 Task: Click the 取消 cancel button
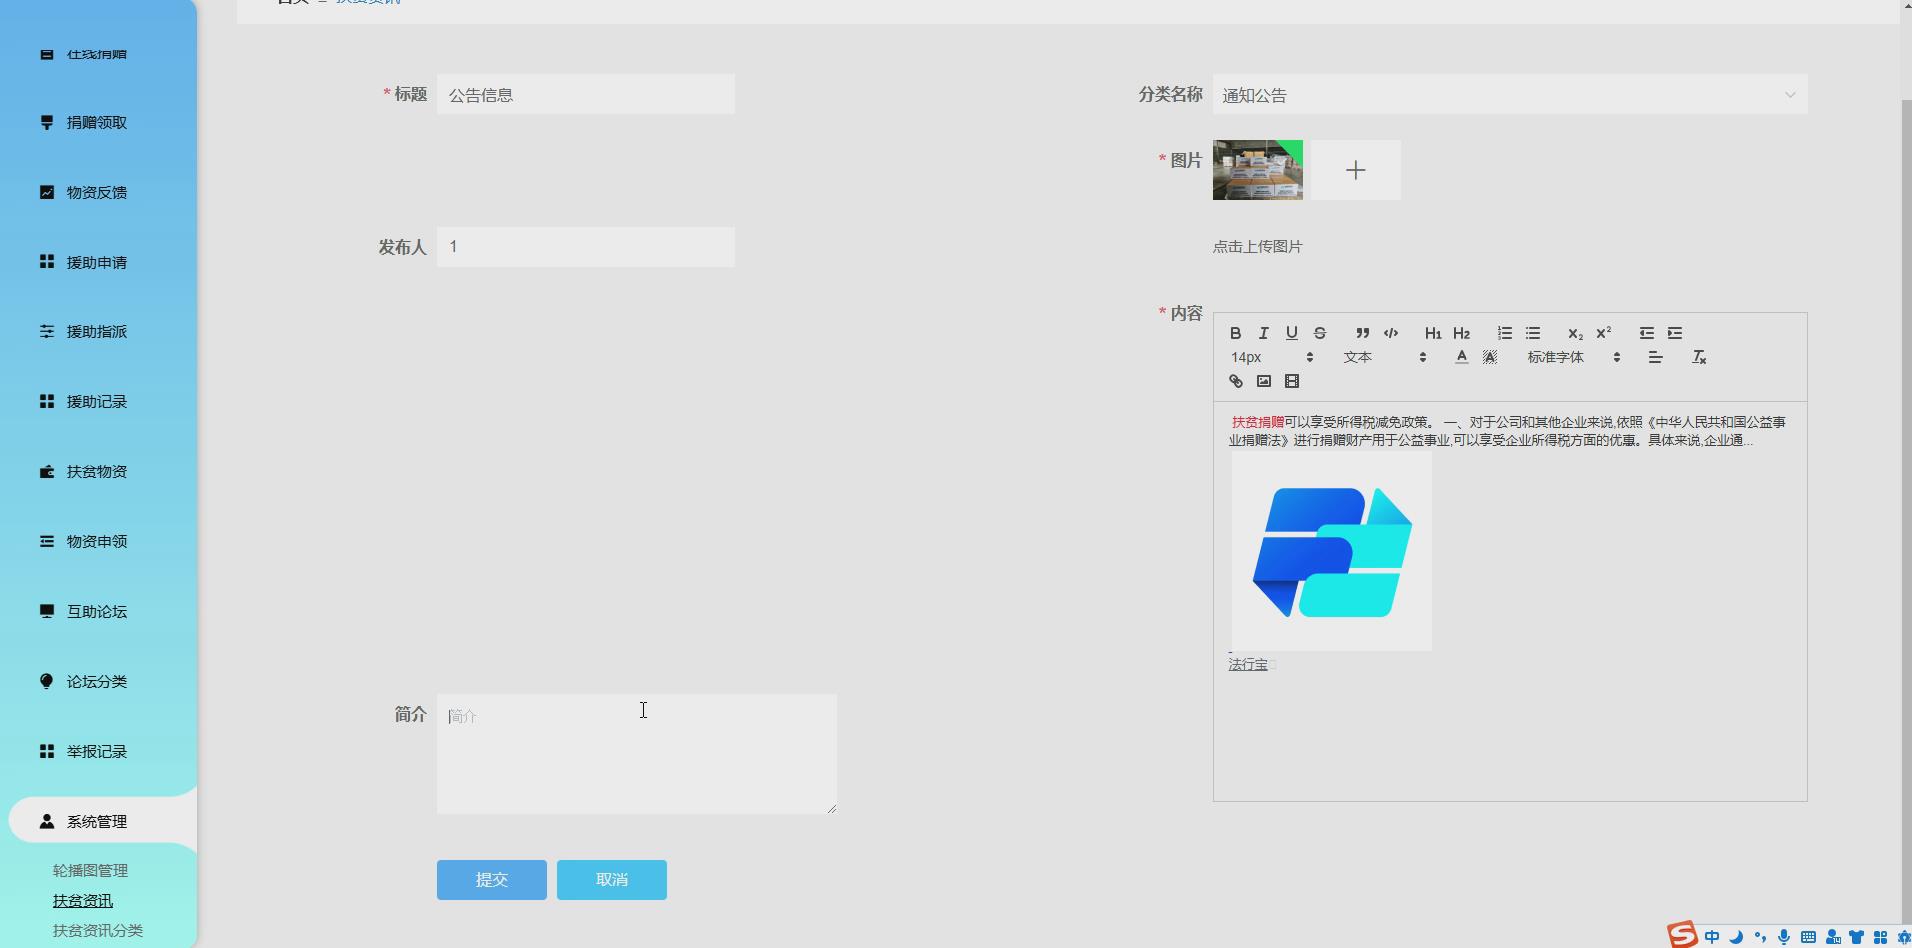(x=612, y=880)
